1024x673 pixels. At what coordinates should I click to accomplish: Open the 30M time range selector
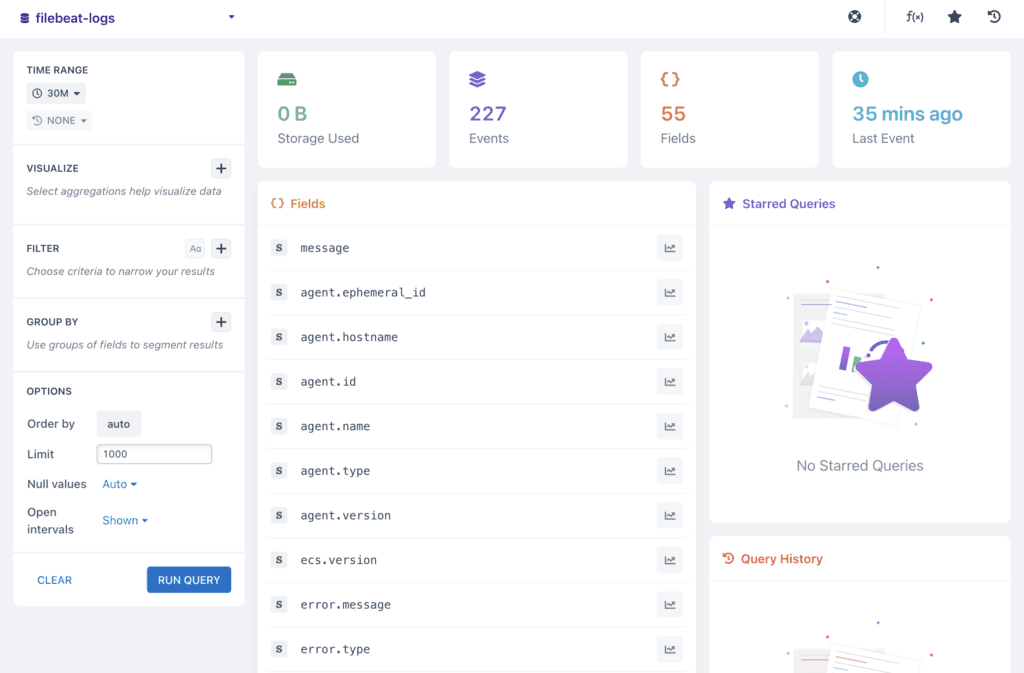click(56, 92)
